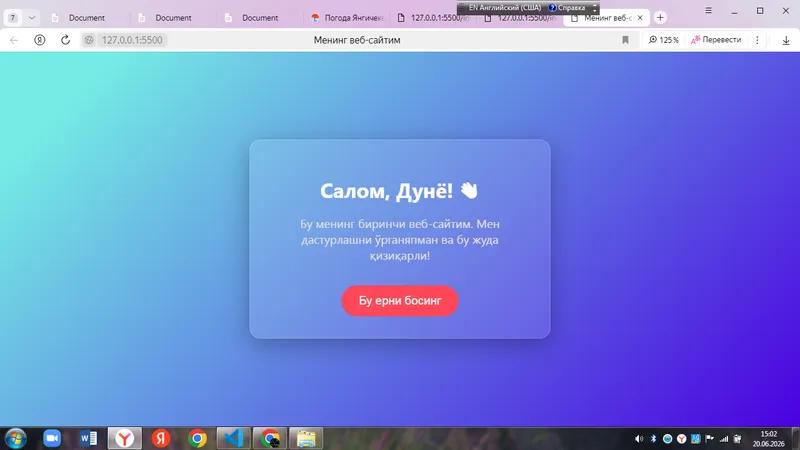Open the browser hamburger menu
Image resolution: width=800 pixels, height=450 pixels.
pyautogui.click(x=708, y=10)
